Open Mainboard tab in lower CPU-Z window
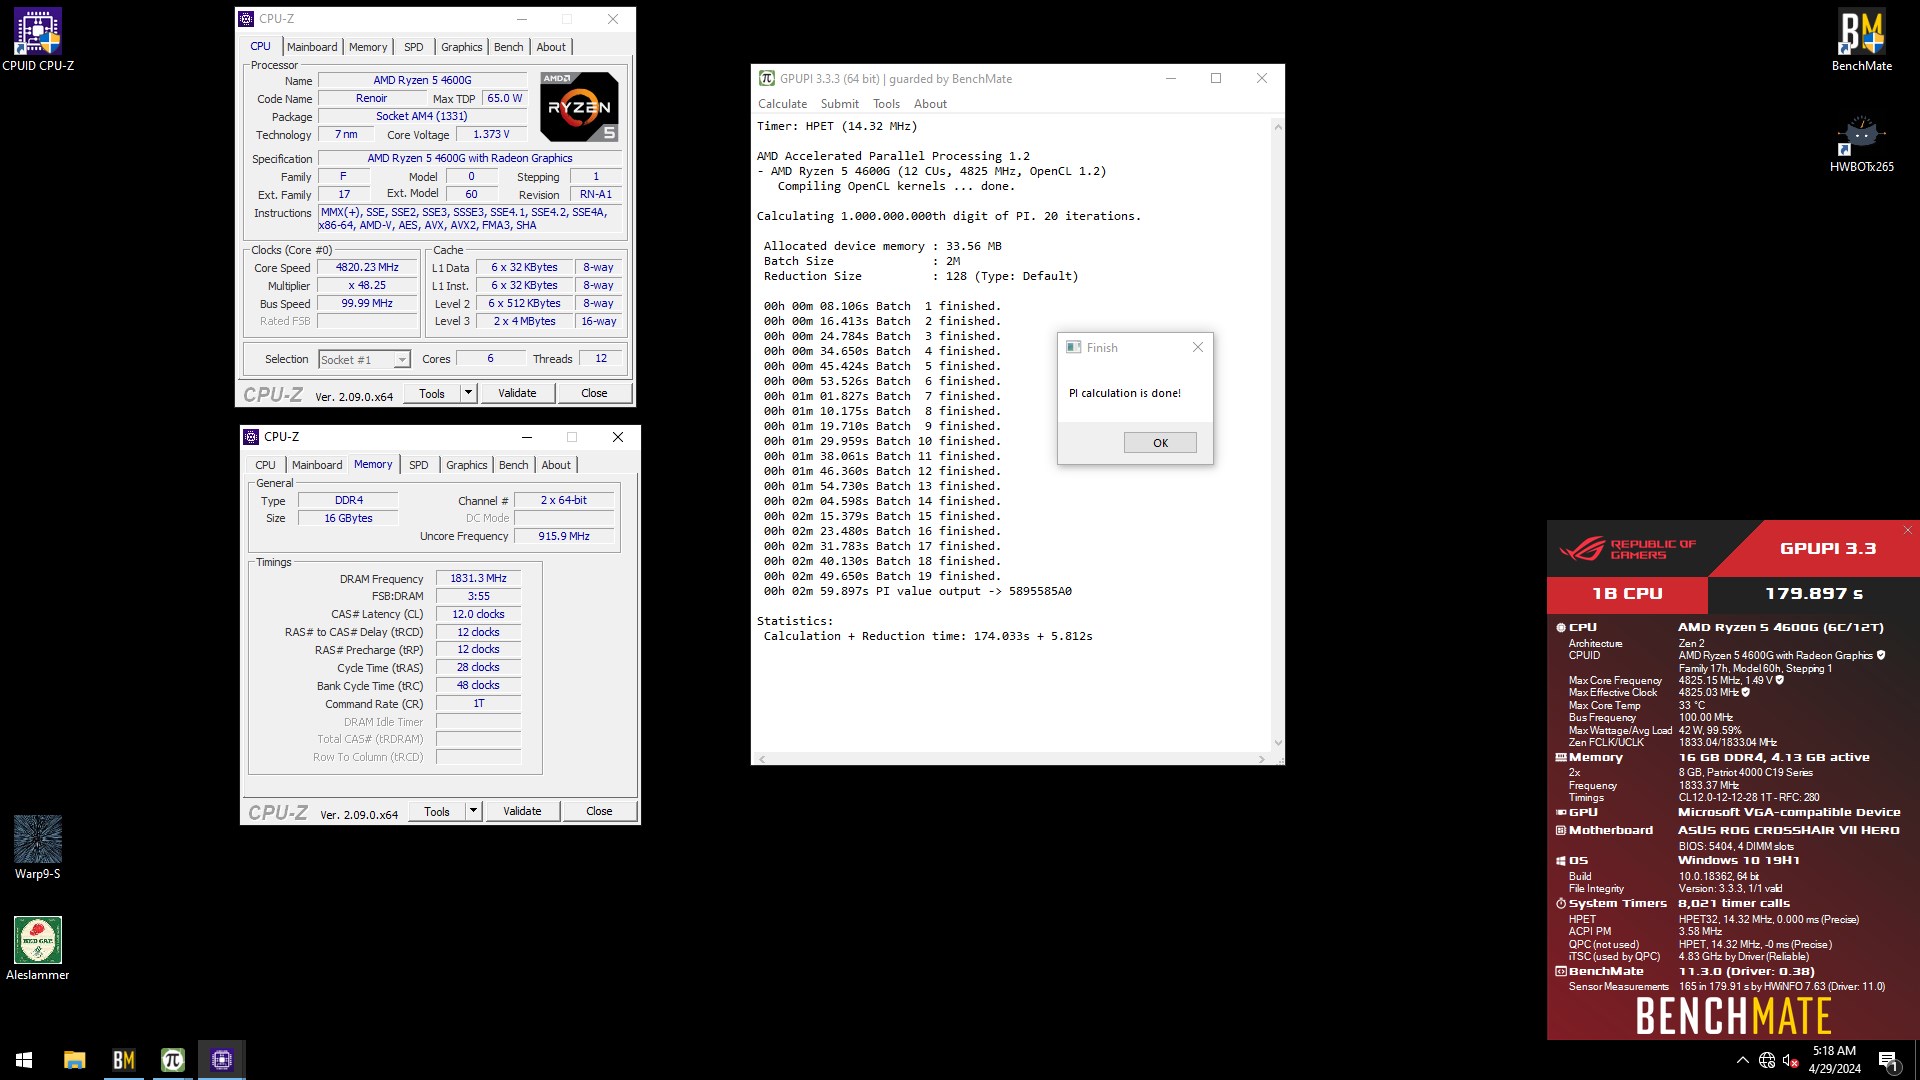The image size is (1920, 1080). point(317,465)
